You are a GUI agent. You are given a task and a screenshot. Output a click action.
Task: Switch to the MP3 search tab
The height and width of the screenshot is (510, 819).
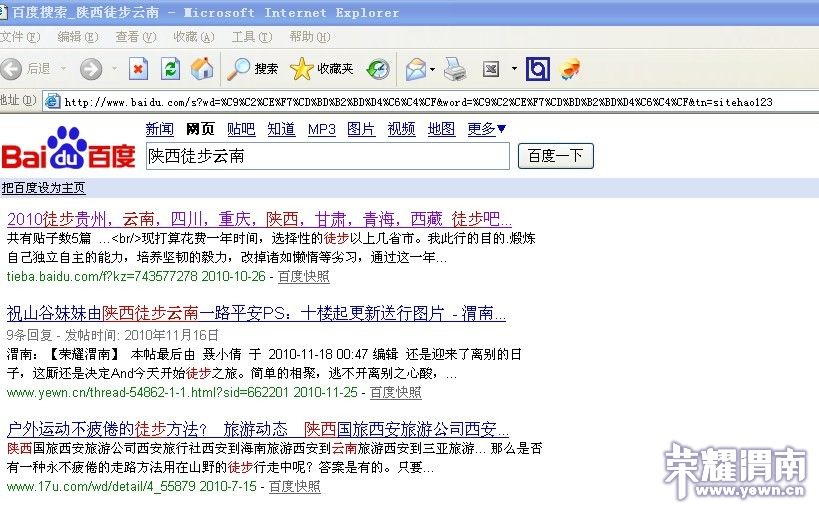pos(321,129)
